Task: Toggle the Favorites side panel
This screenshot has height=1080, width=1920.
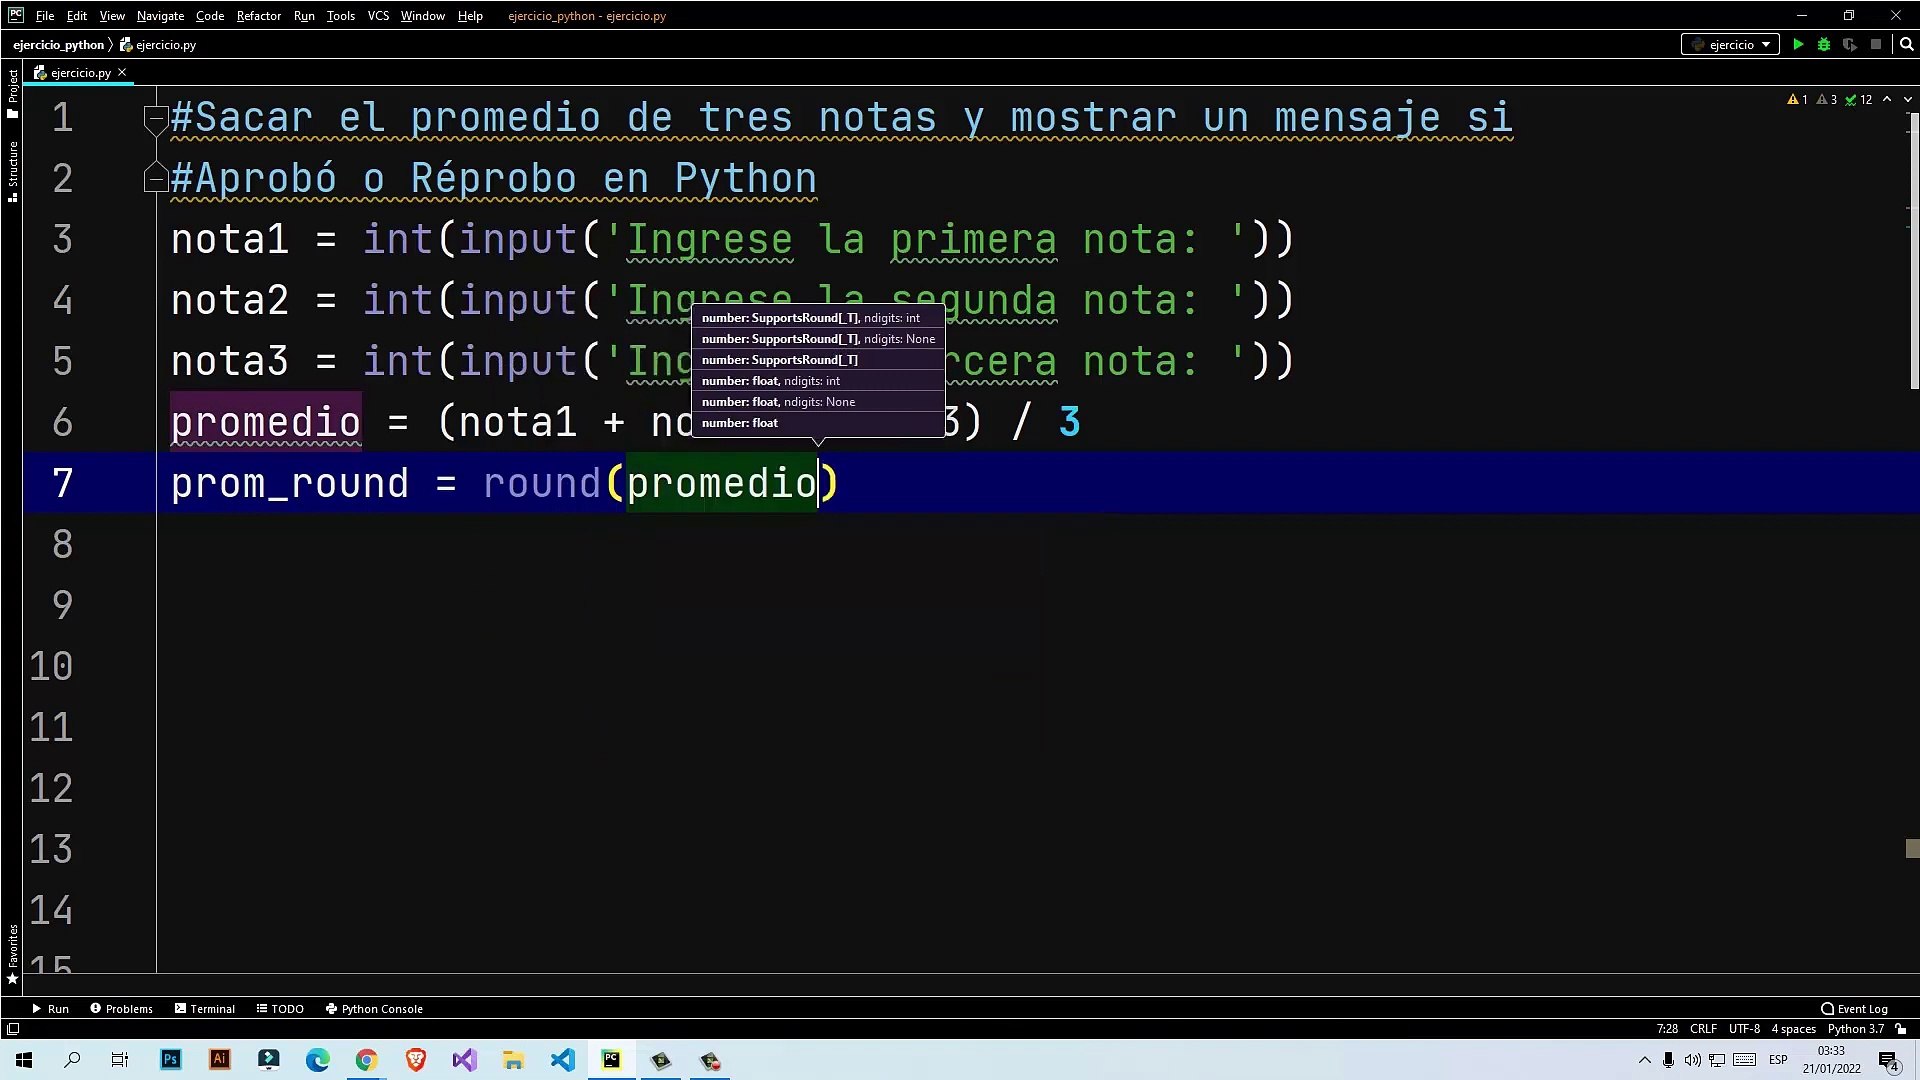Action: click(12, 950)
